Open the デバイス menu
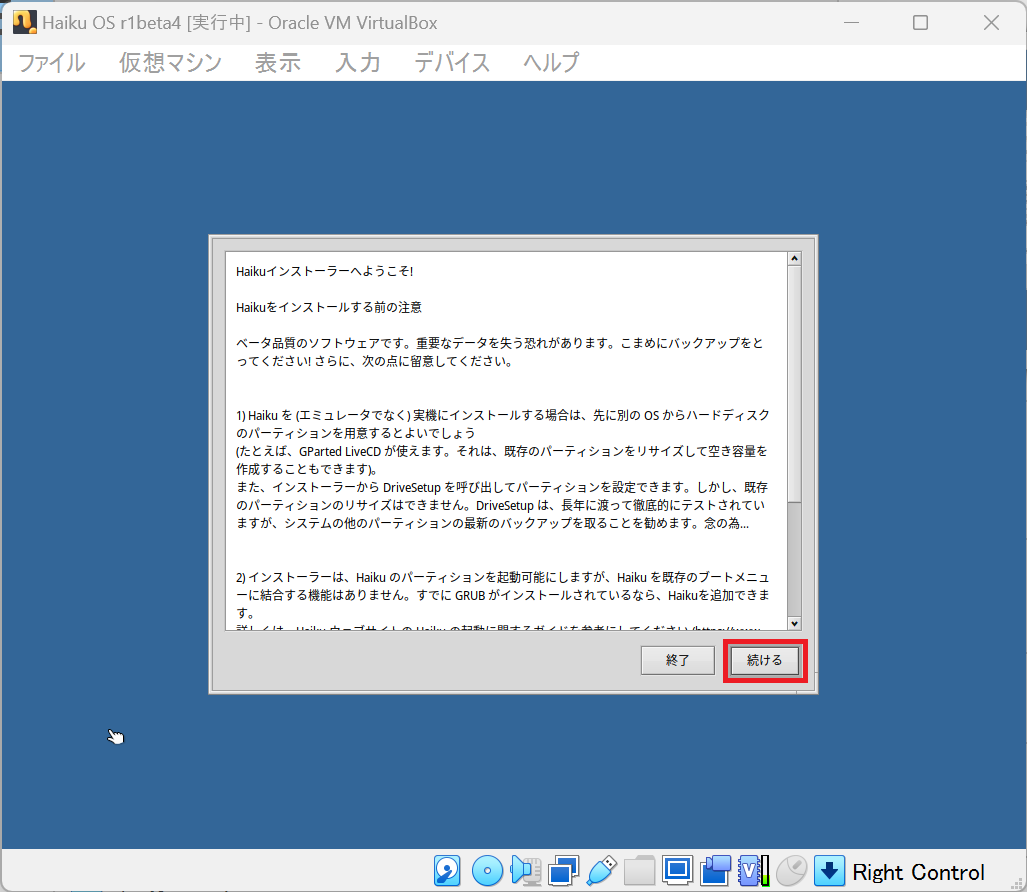The image size is (1027, 892). [x=452, y=63]
